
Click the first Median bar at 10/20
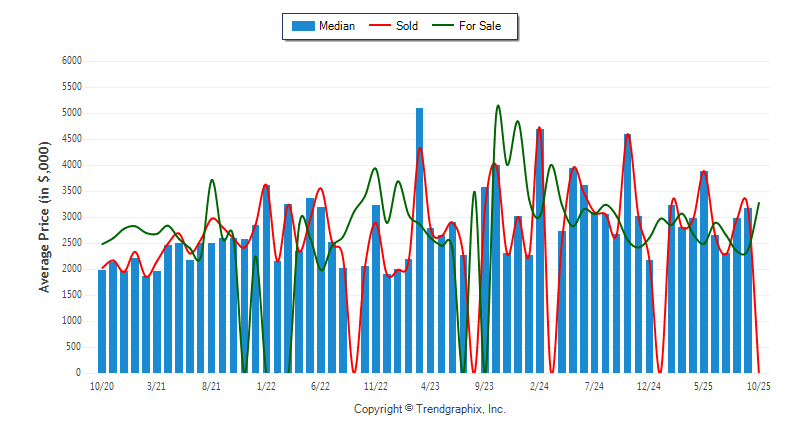(x=102, y=321)
